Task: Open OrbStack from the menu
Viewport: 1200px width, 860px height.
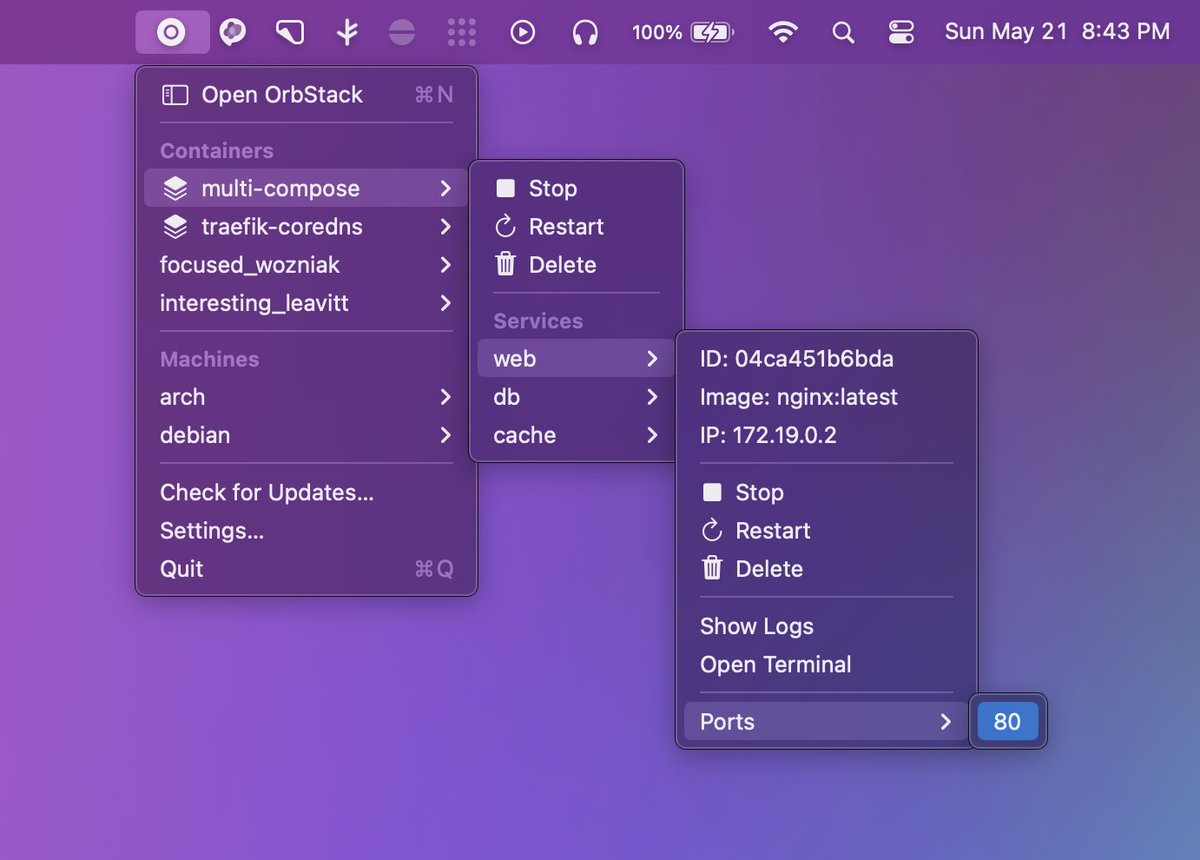Action: tap(306, 95)
